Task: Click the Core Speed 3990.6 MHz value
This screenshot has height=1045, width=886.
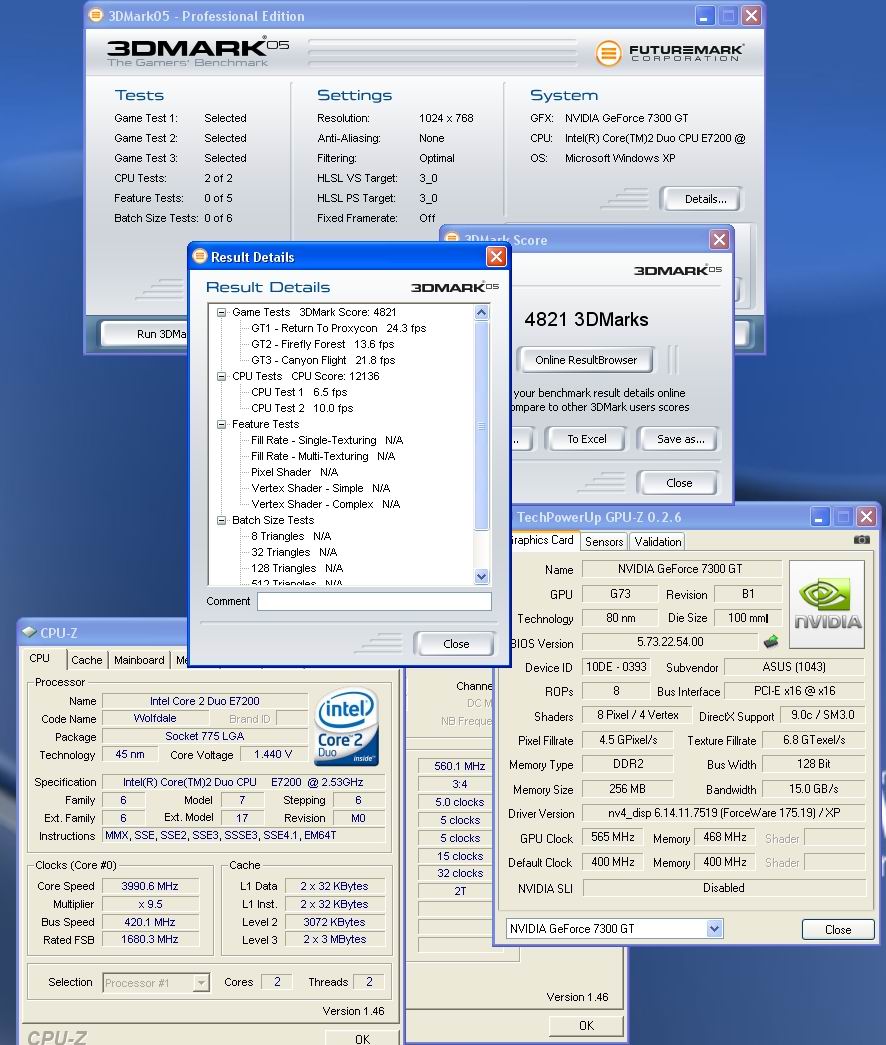Action: click(x=150, y=886)
